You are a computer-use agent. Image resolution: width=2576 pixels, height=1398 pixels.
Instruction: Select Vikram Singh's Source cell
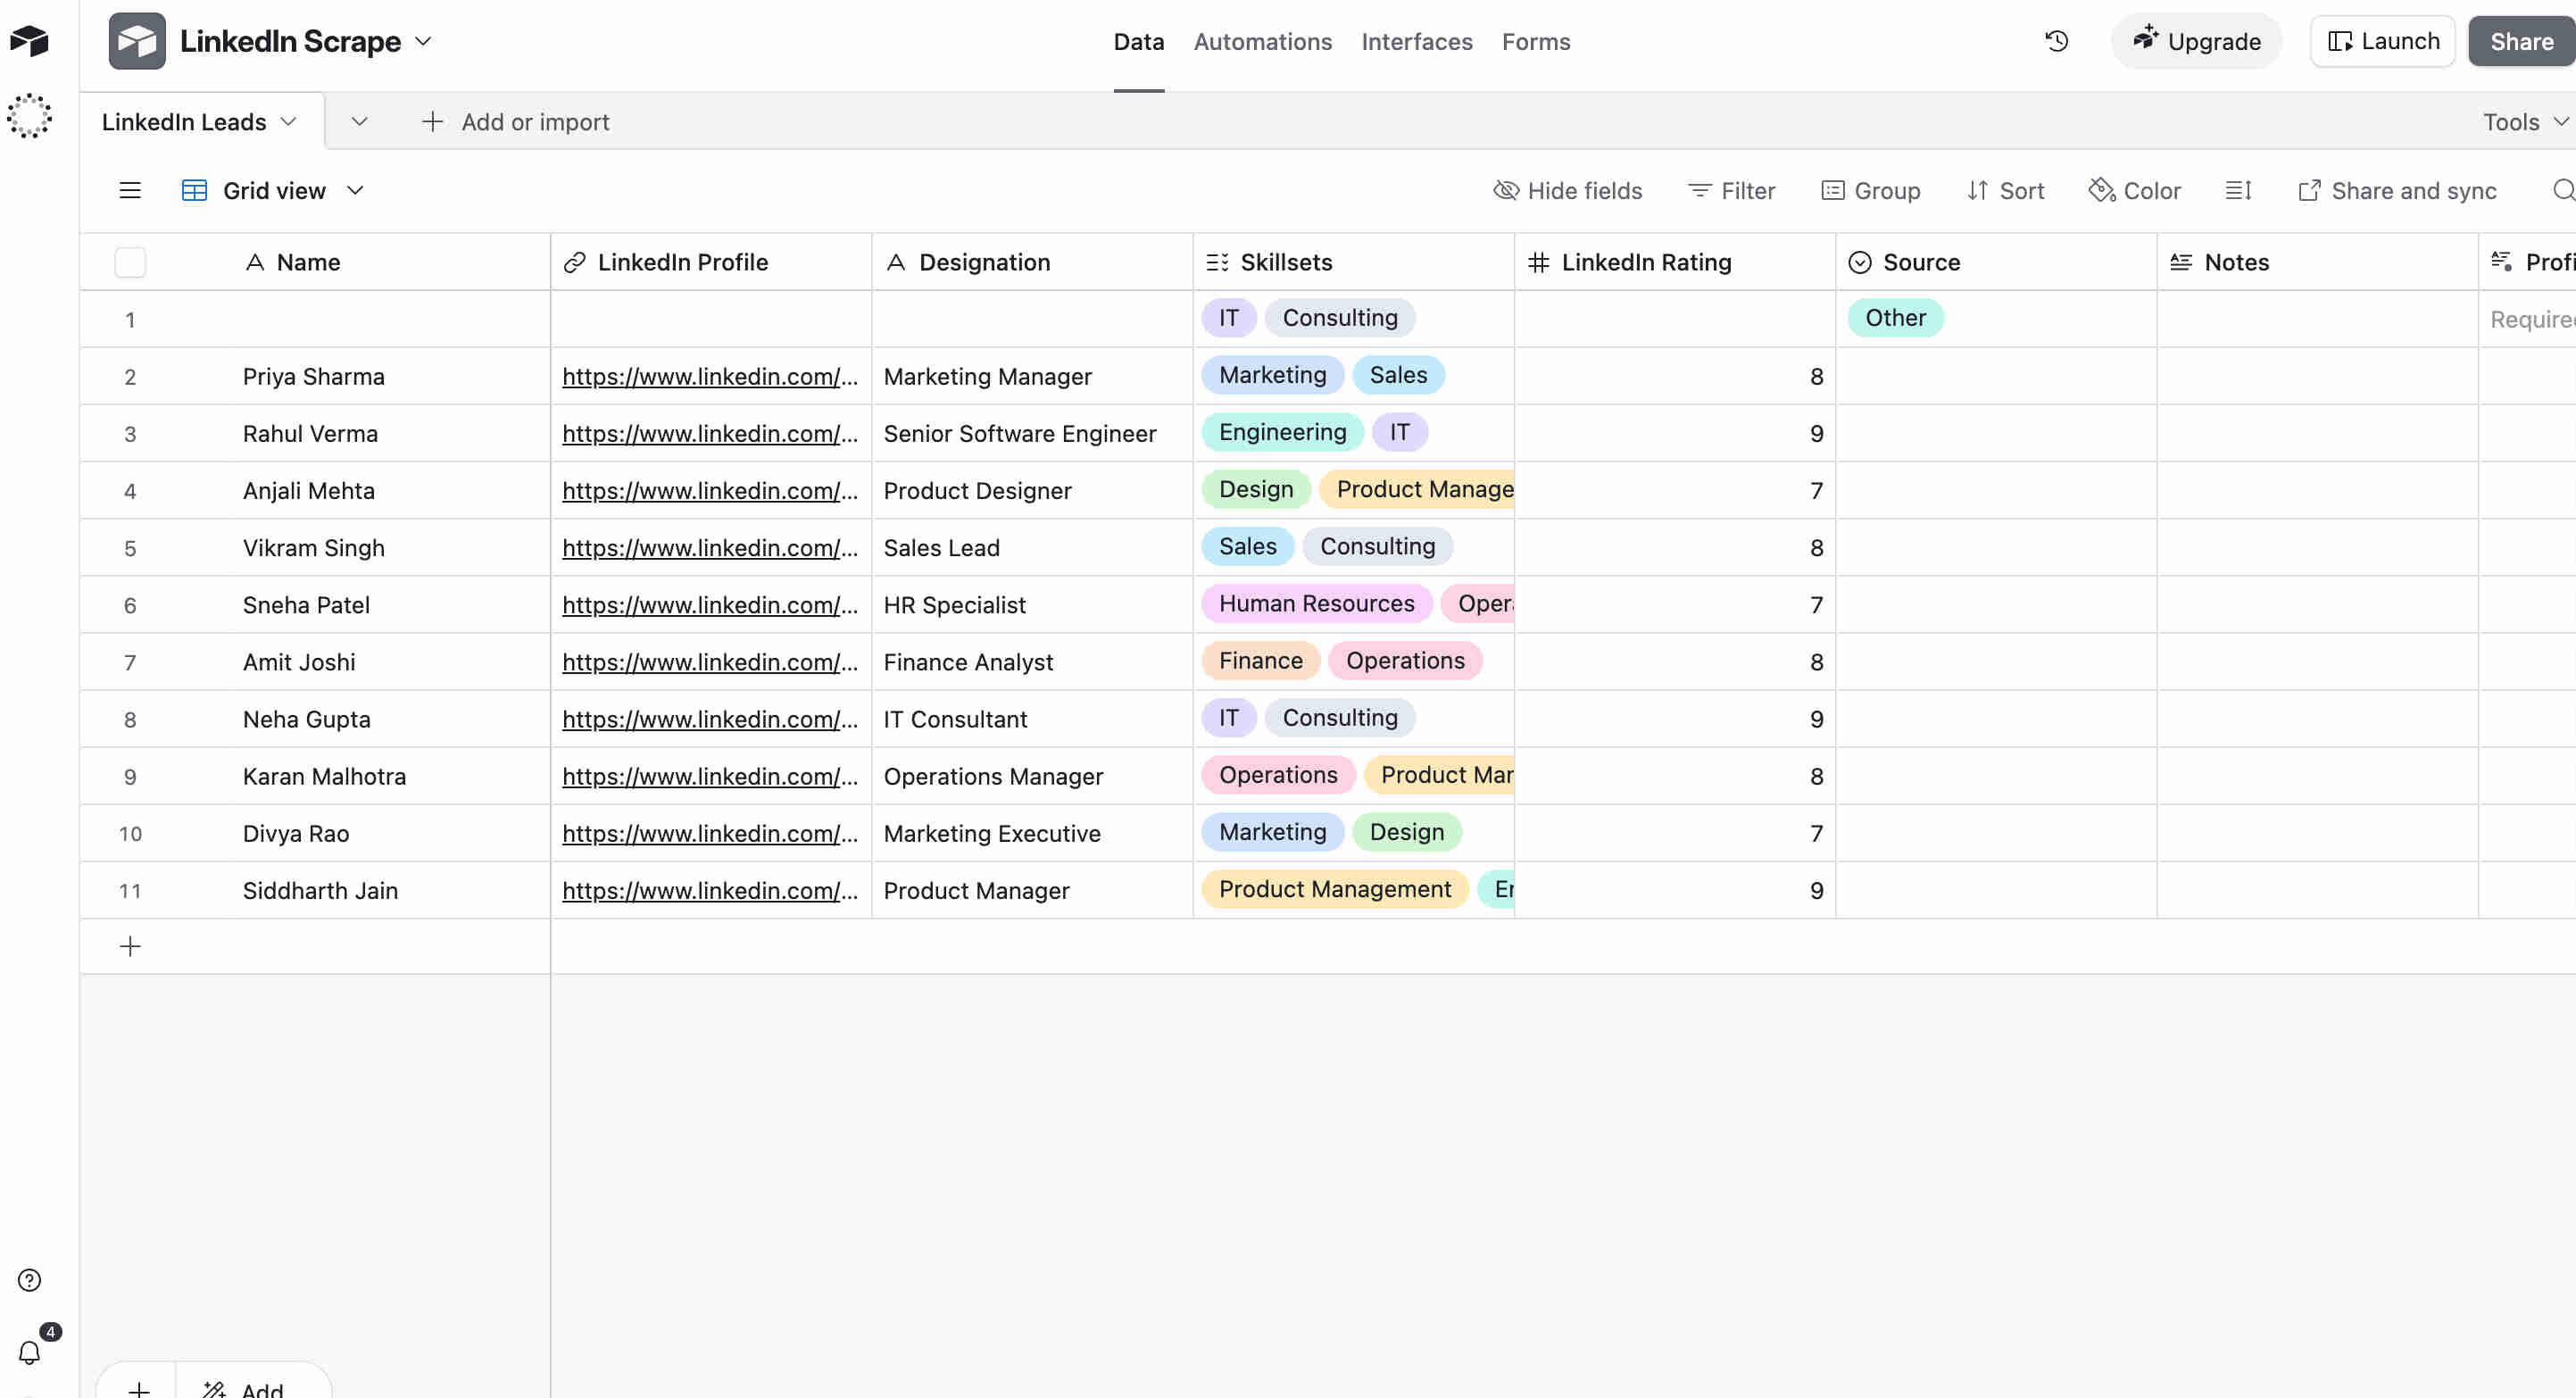[x=1996, y=548]
